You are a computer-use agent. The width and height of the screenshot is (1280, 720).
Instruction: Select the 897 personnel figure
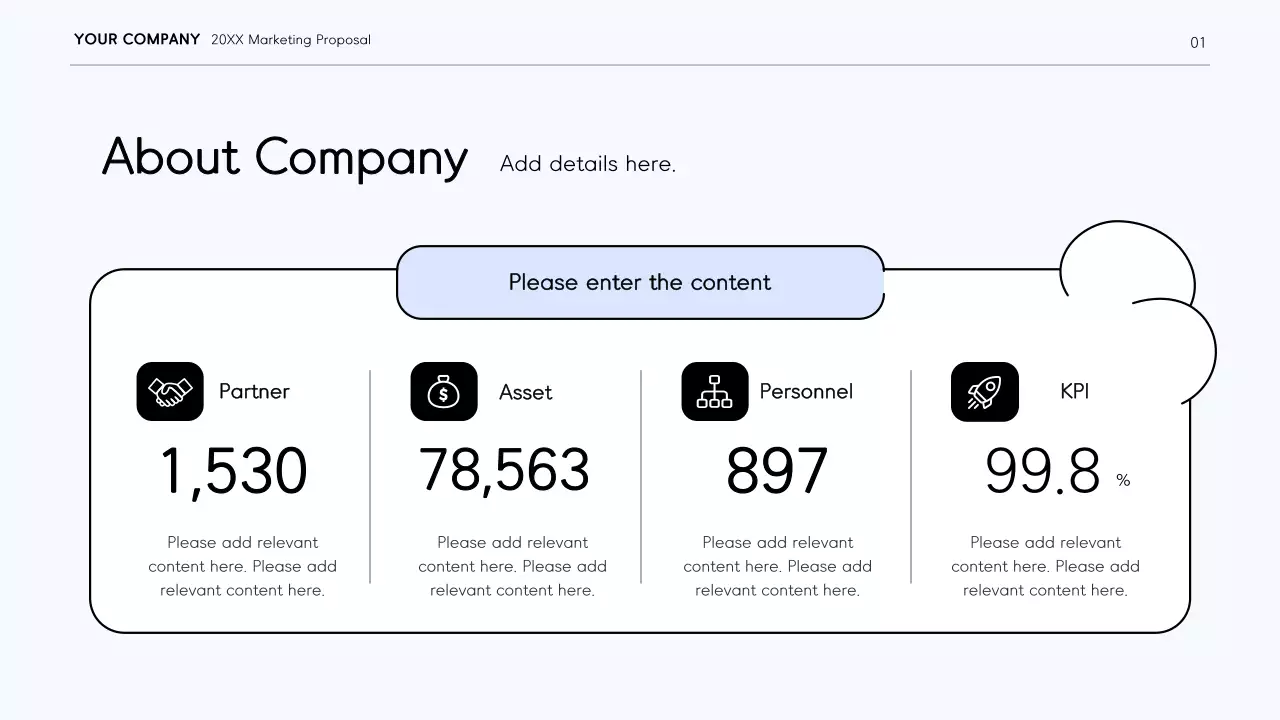coord(777,471)
